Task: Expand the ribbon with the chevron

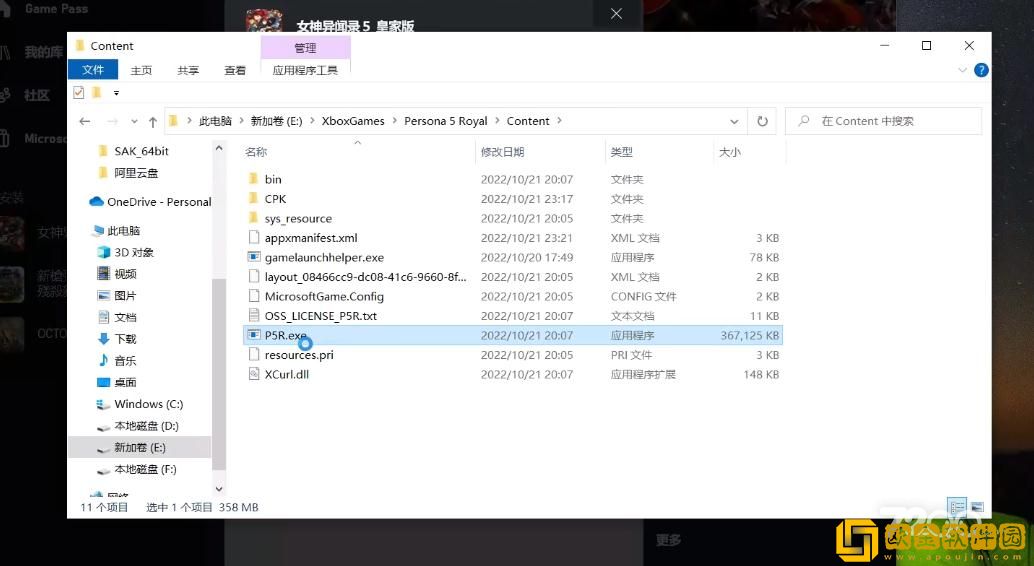Action: pyautogui.click(x=963, y=70)
